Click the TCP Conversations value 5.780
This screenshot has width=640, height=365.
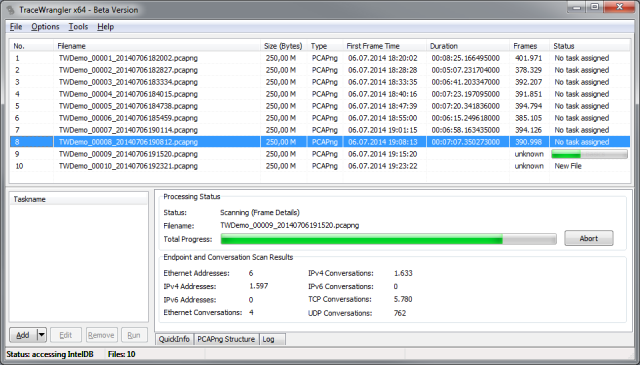(x=403, y=299)
